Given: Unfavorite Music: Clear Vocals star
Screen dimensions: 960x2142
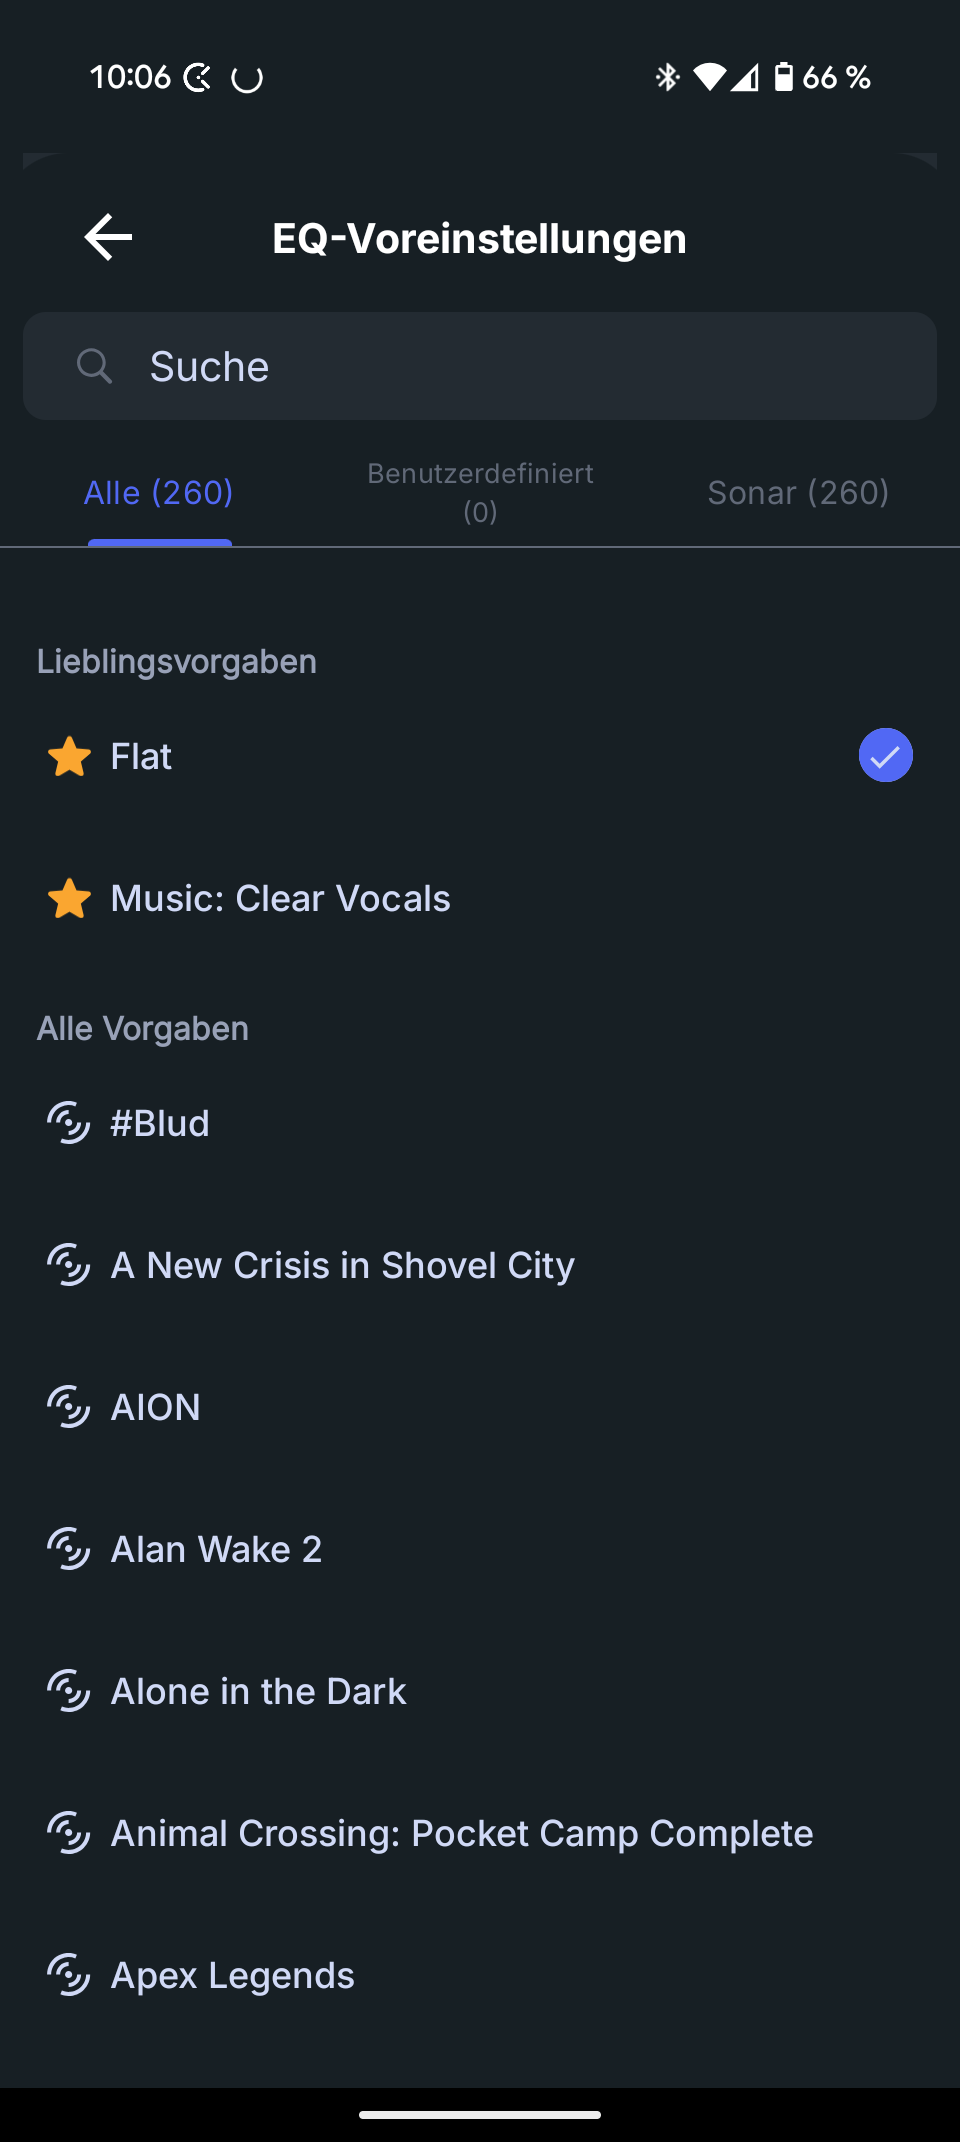Looking at the screenshot, I should click(69, 899).
